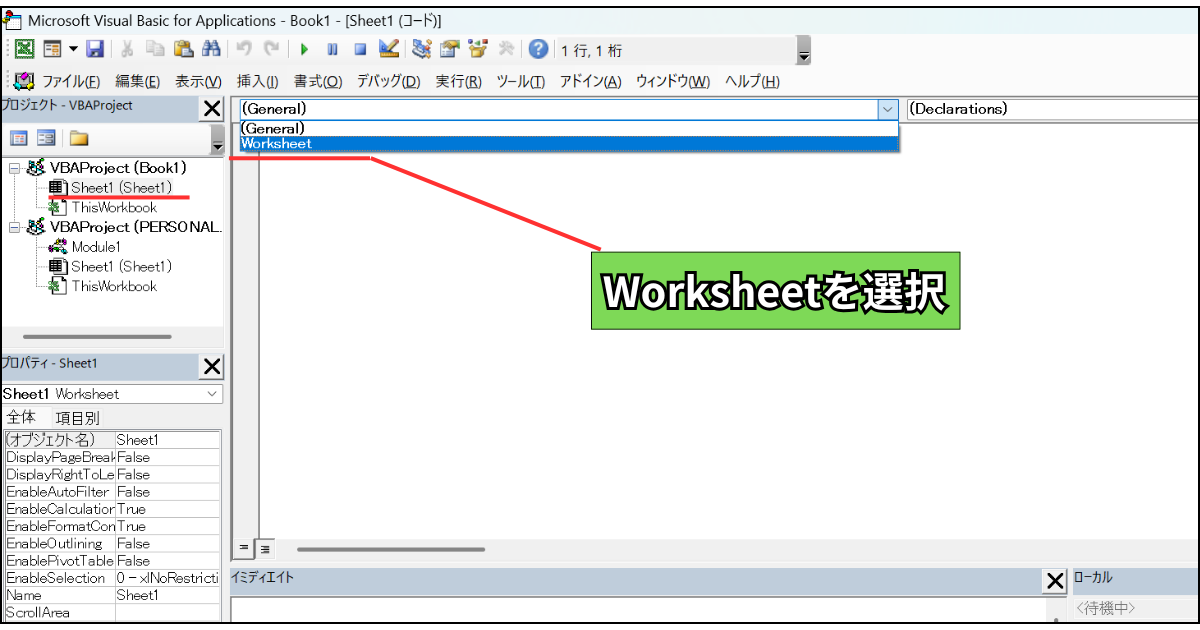
Task: Click the View Code icon in Project panel
Action: 19,138
